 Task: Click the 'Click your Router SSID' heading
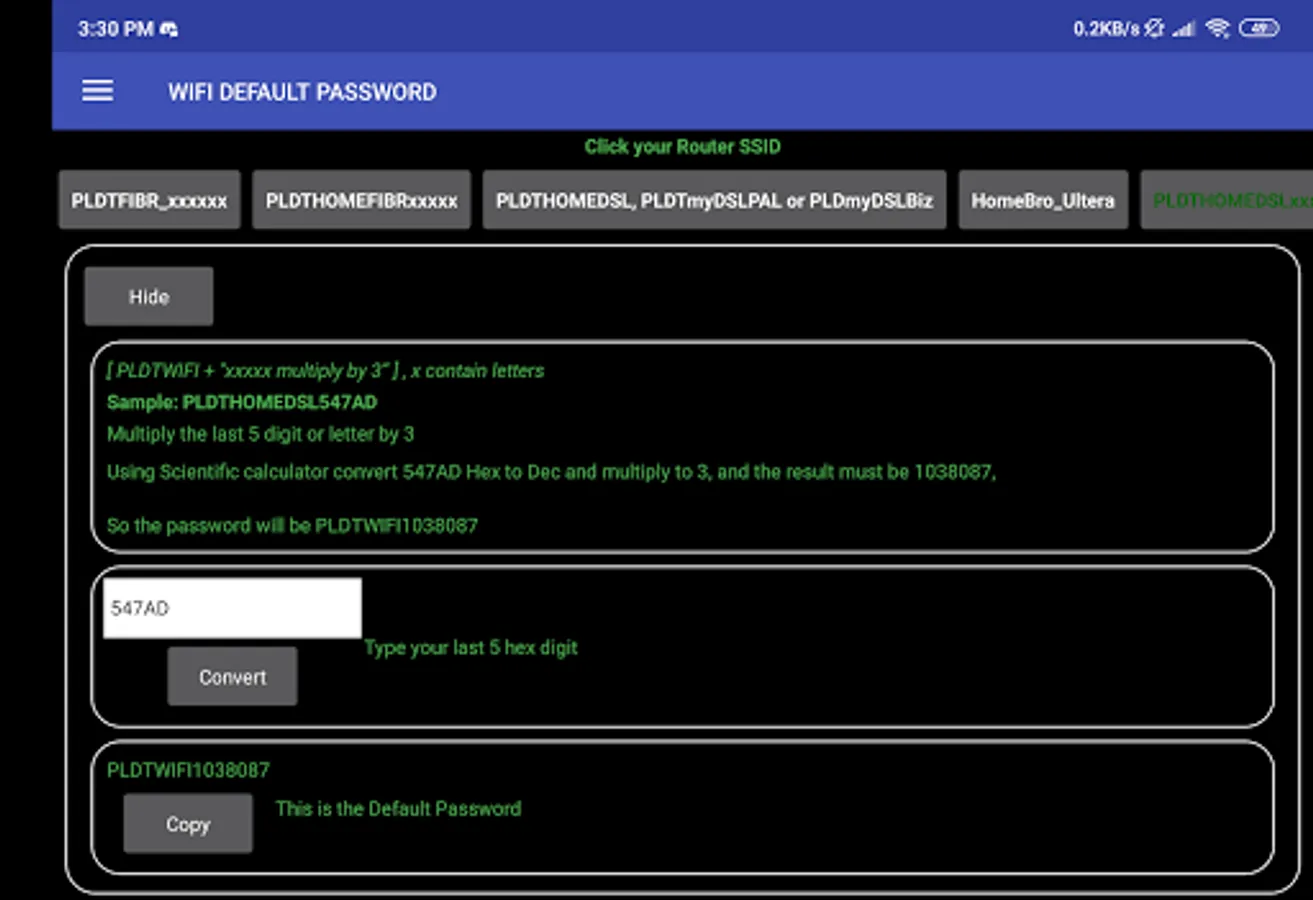pyautogui.click(x=682, y=147)
